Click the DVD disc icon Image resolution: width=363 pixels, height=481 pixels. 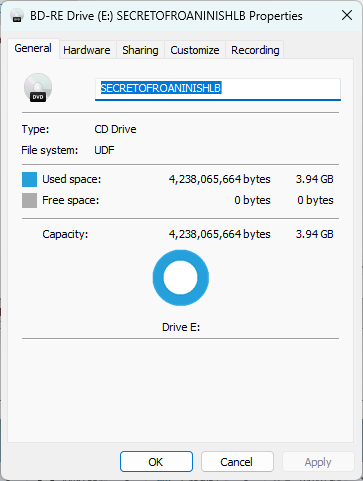38,88
